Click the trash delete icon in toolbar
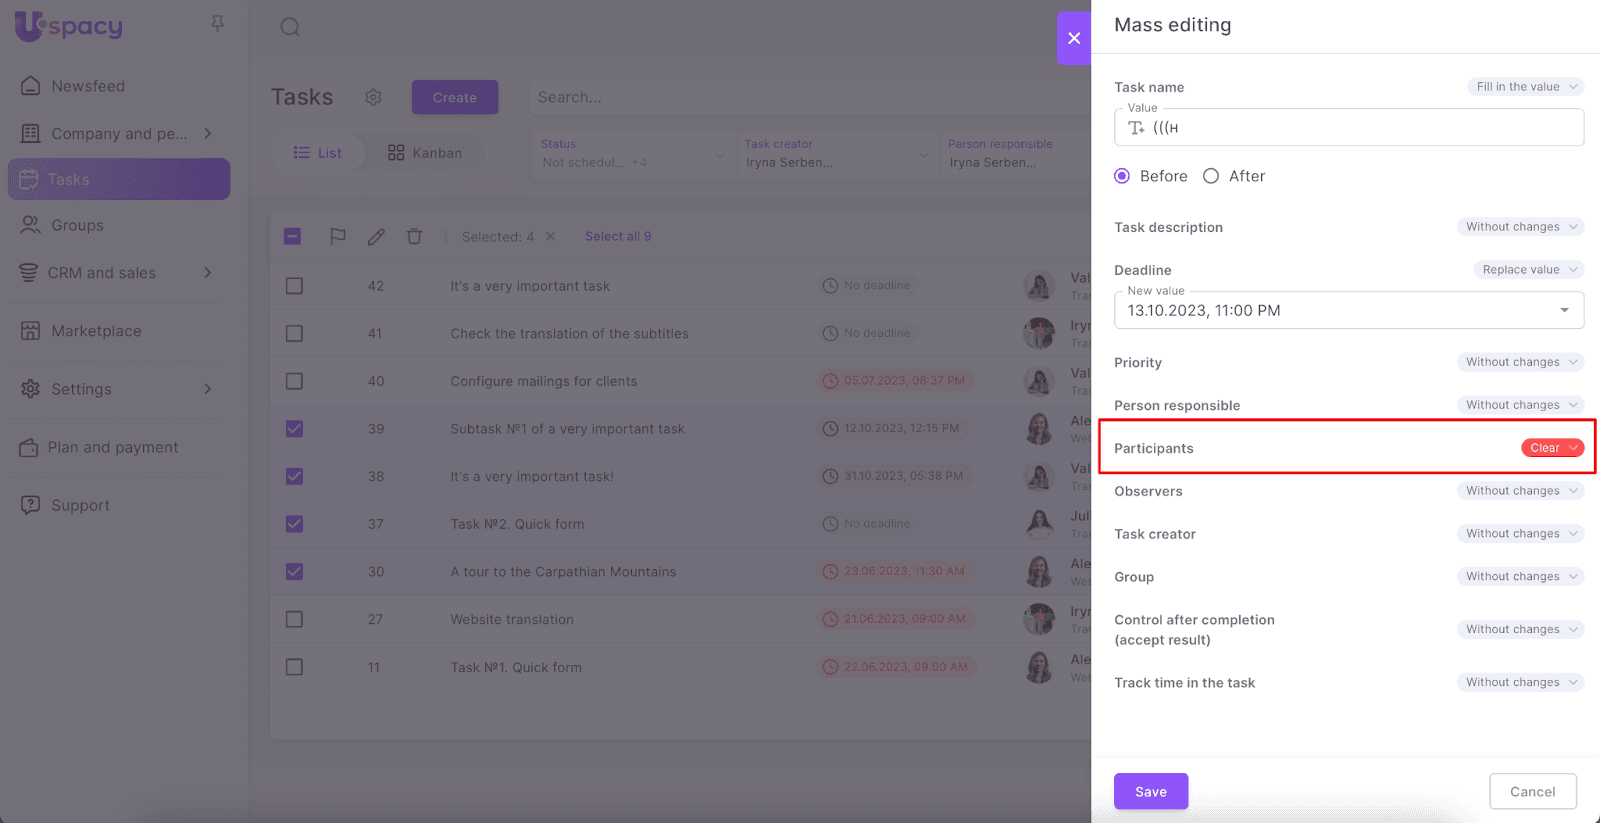The height and width of the screenshot is (823, 1600). pos(414,237)
